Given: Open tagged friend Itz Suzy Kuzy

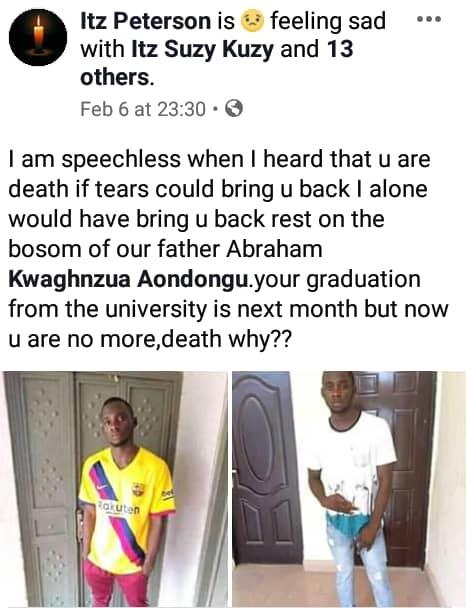Looking at the screenshot, I should point(203,50).
